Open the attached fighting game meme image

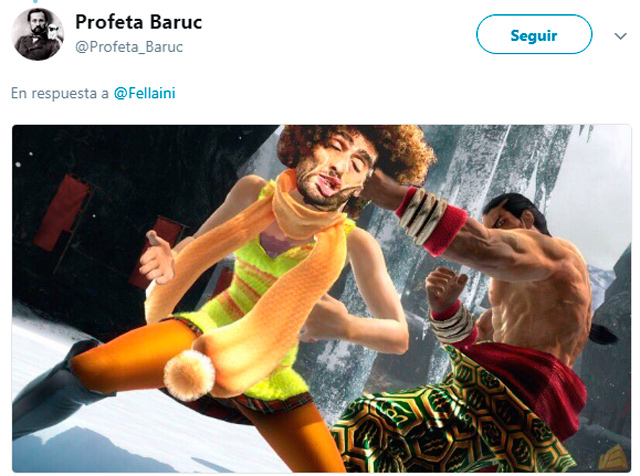[x=322, y=299]
